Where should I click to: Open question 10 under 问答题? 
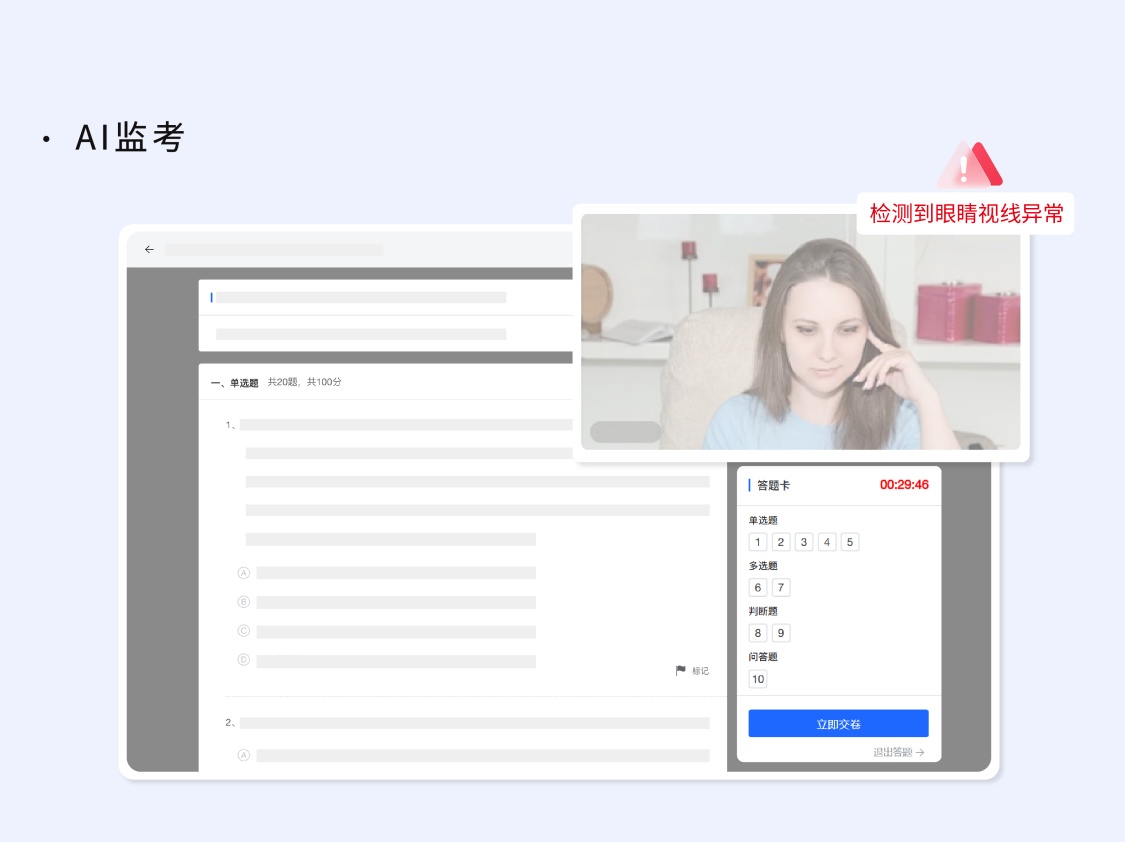click(758, 679)
